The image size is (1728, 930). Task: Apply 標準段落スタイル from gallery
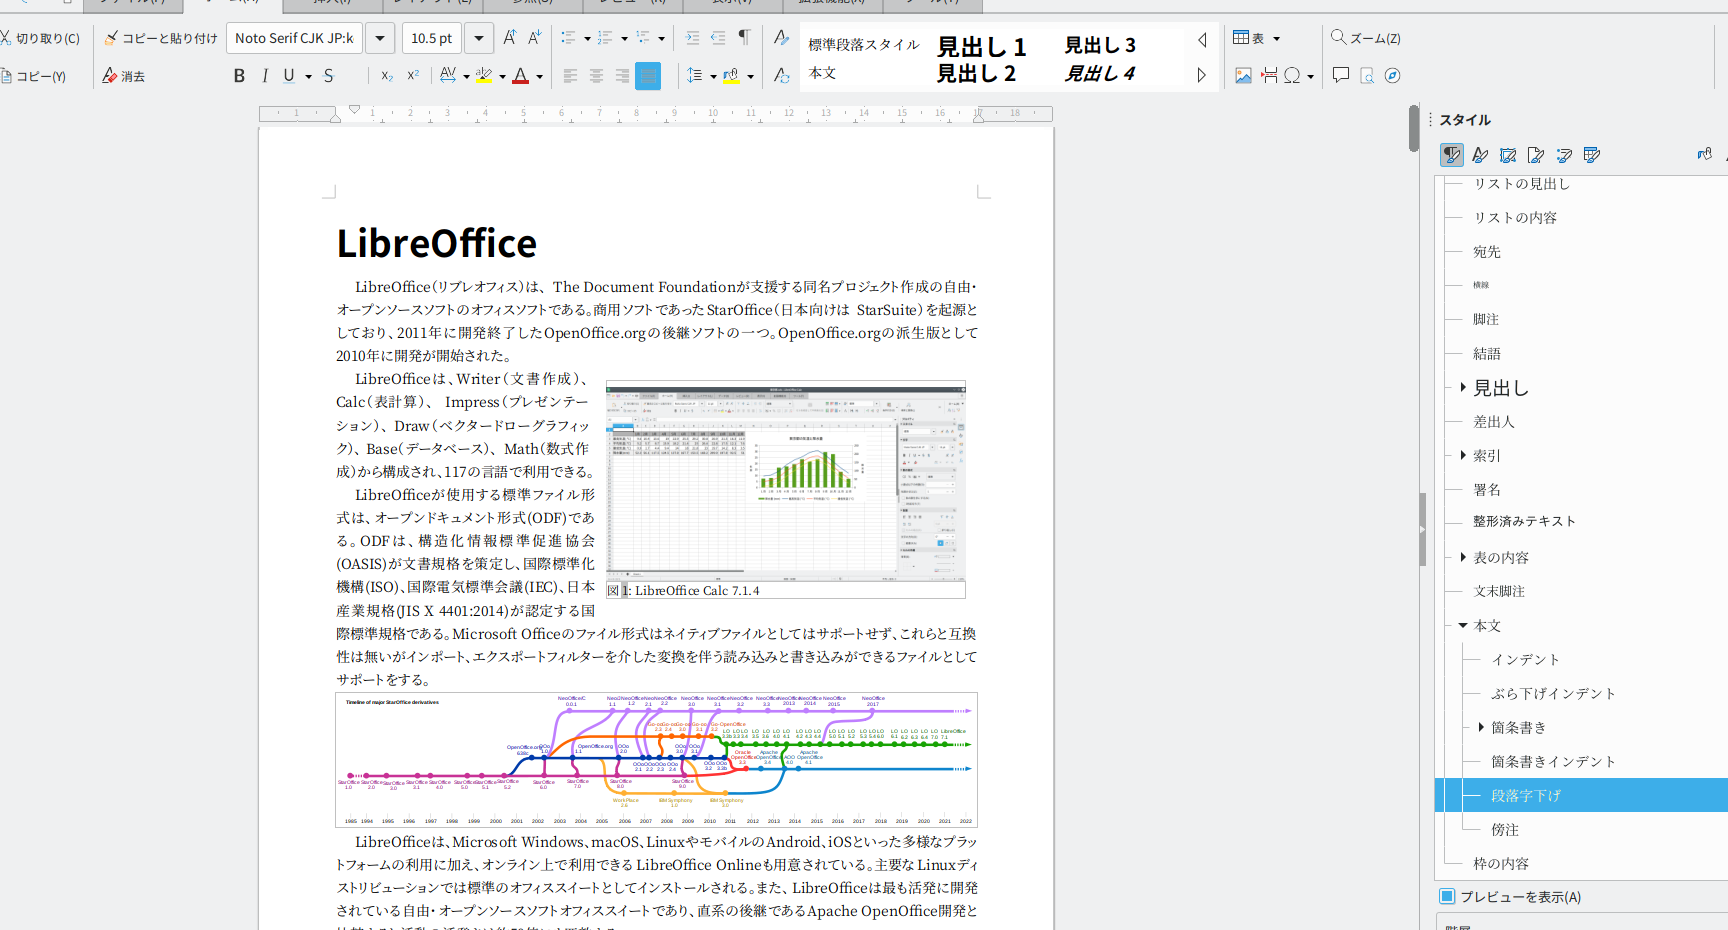coord(864,45)
